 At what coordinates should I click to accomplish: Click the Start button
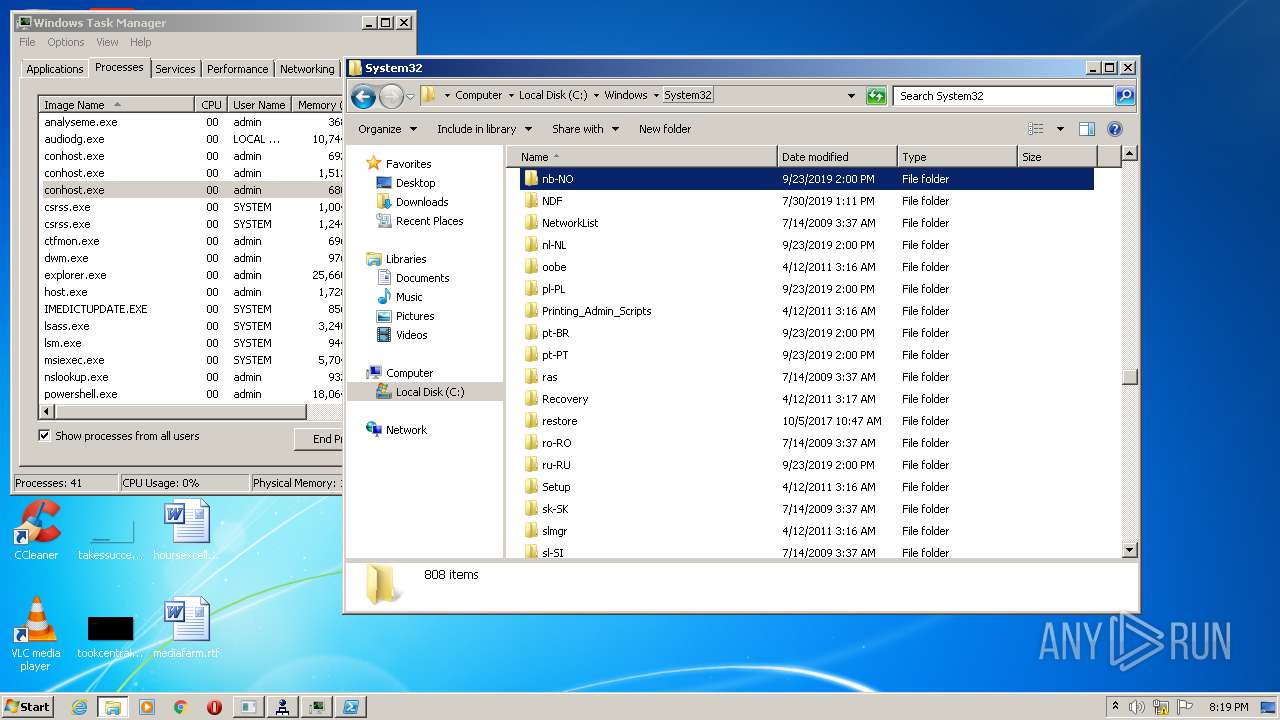click(27, 707)
